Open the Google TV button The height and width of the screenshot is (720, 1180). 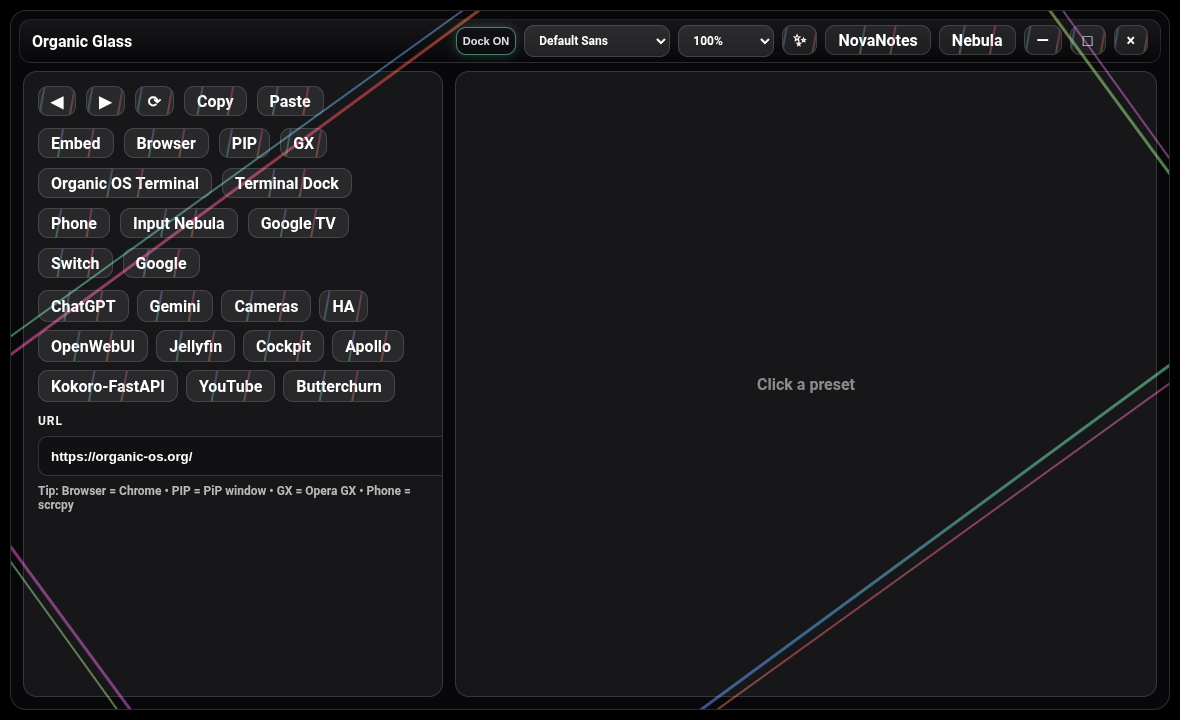click(298, 223)
